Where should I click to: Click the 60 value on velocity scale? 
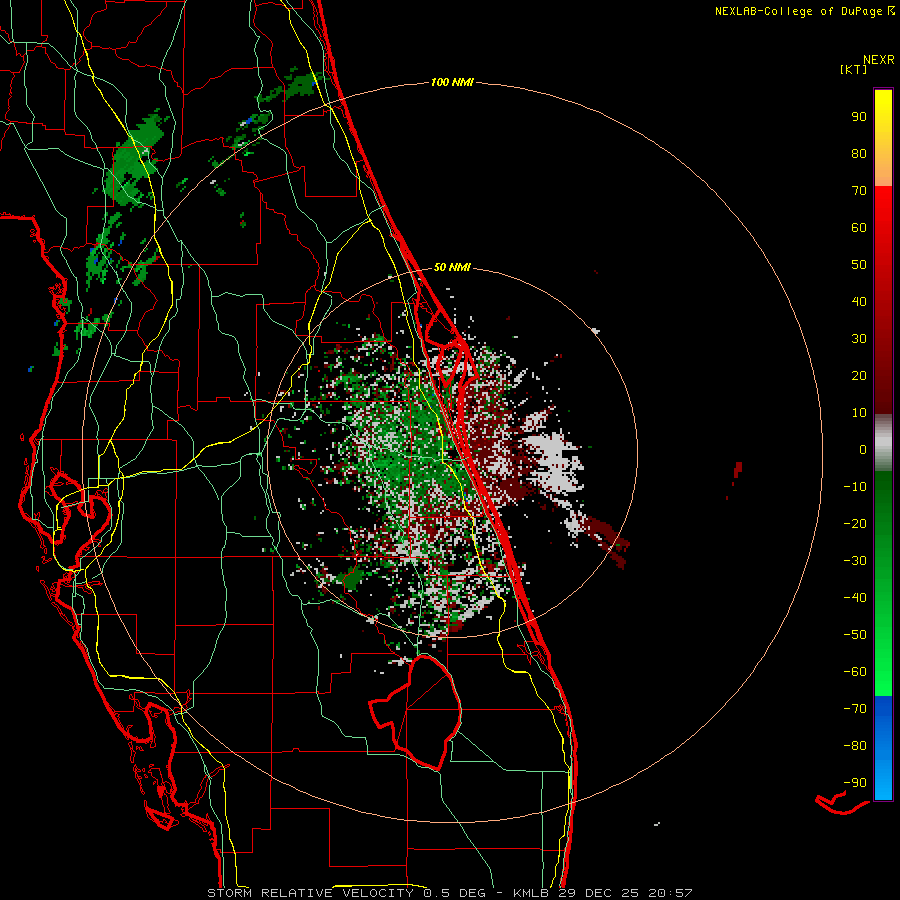[859, 228]
